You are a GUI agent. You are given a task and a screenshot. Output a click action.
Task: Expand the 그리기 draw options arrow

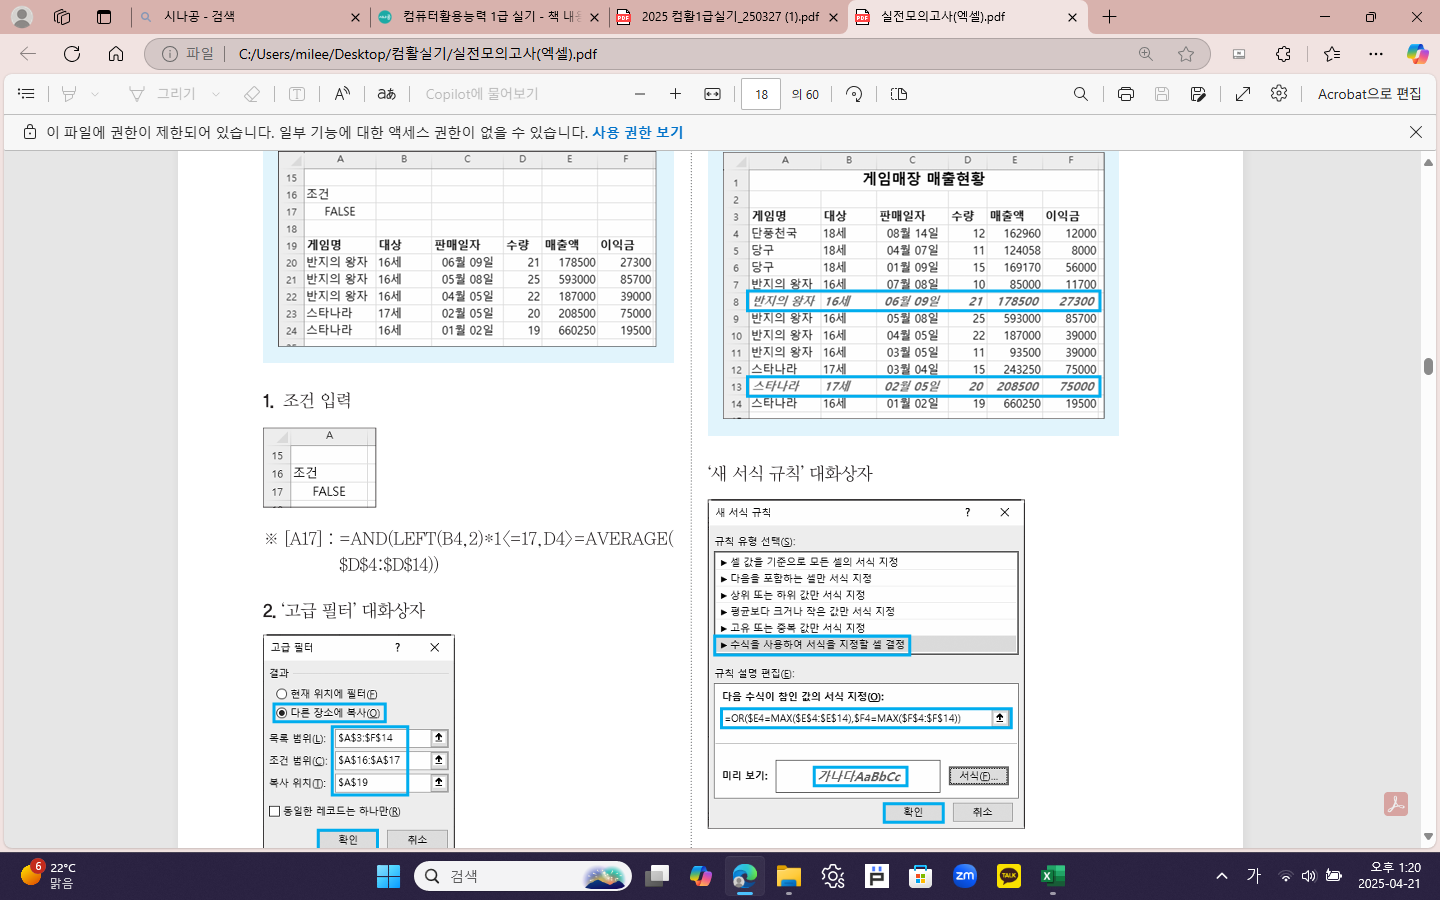(216, 94)
